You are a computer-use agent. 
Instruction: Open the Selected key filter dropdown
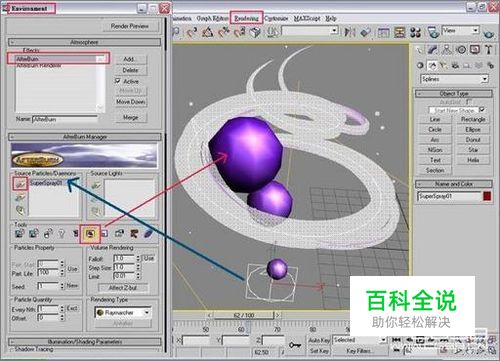(x=360, y=340)
